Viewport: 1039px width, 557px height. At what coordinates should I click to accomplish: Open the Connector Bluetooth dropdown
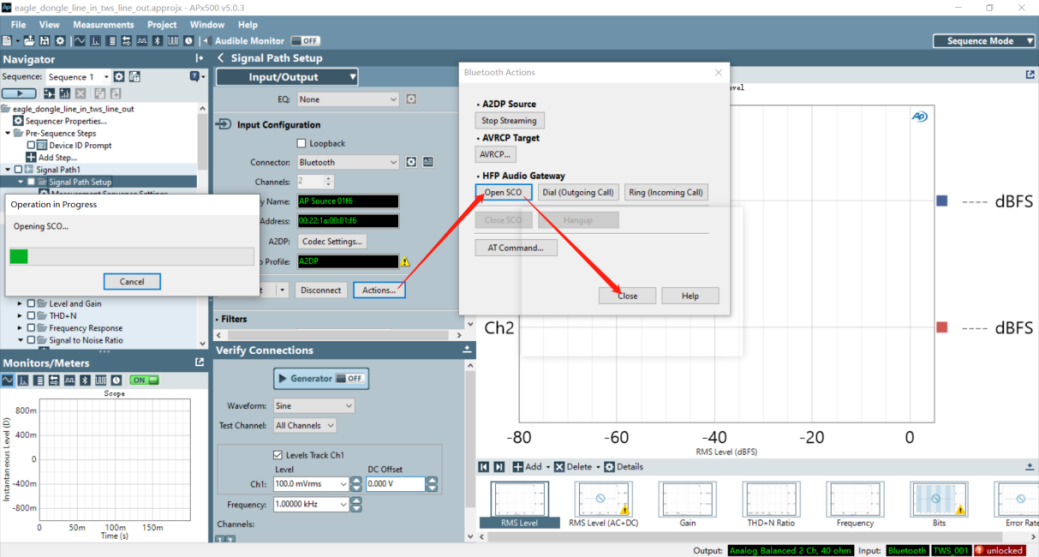pos(348,162)
